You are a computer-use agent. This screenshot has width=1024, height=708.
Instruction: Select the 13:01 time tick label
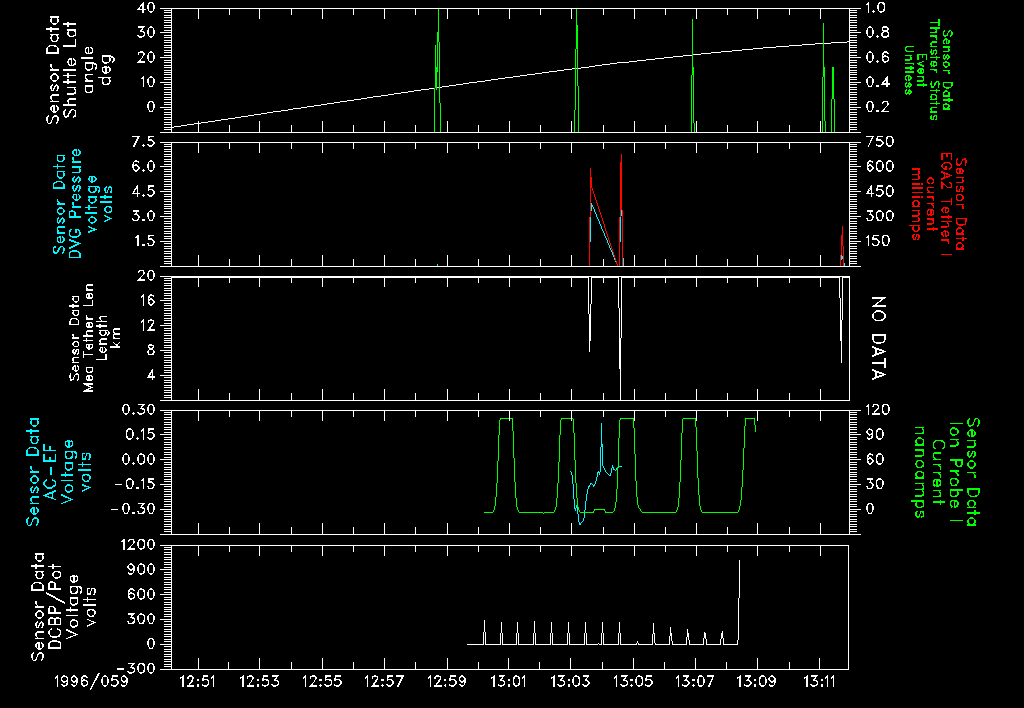509,681
